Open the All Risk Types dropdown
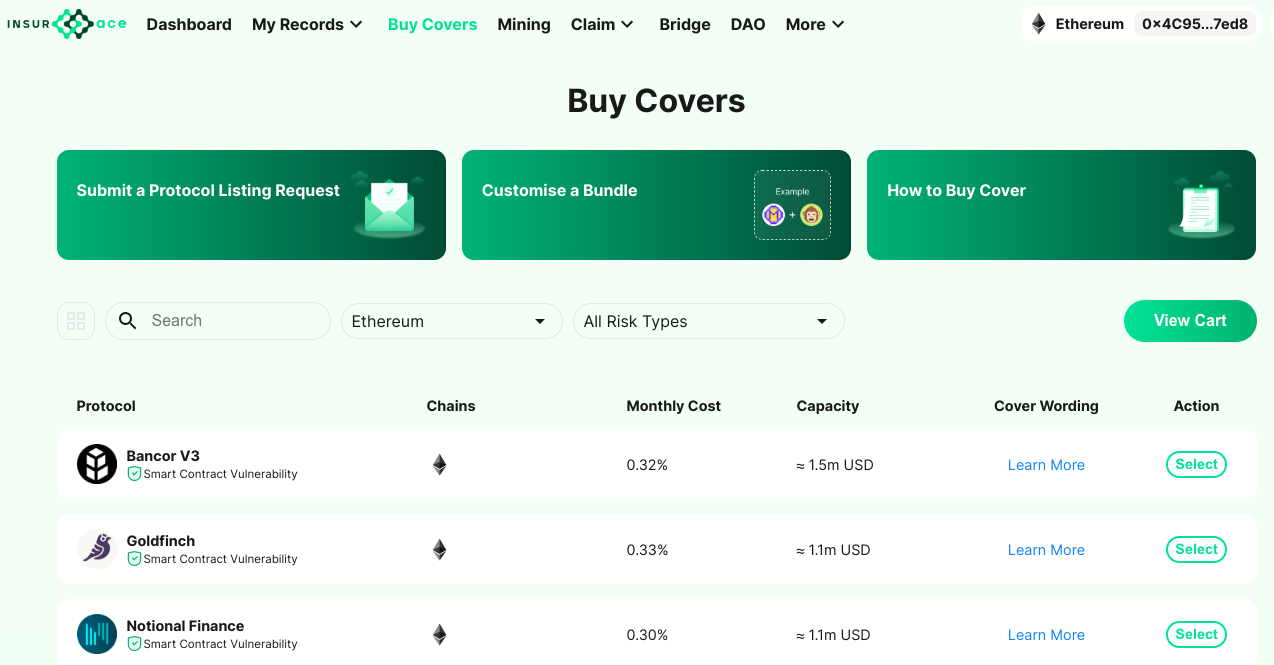Screen dimensions: 1274x665 click(x=708, y=321)
